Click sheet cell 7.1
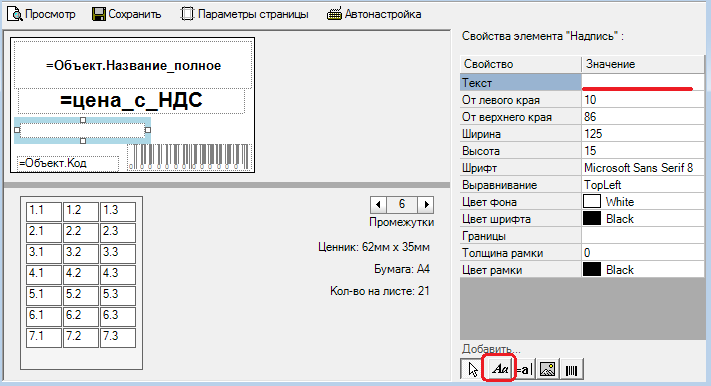Screen dimensions: 711x386 (44, 337)
